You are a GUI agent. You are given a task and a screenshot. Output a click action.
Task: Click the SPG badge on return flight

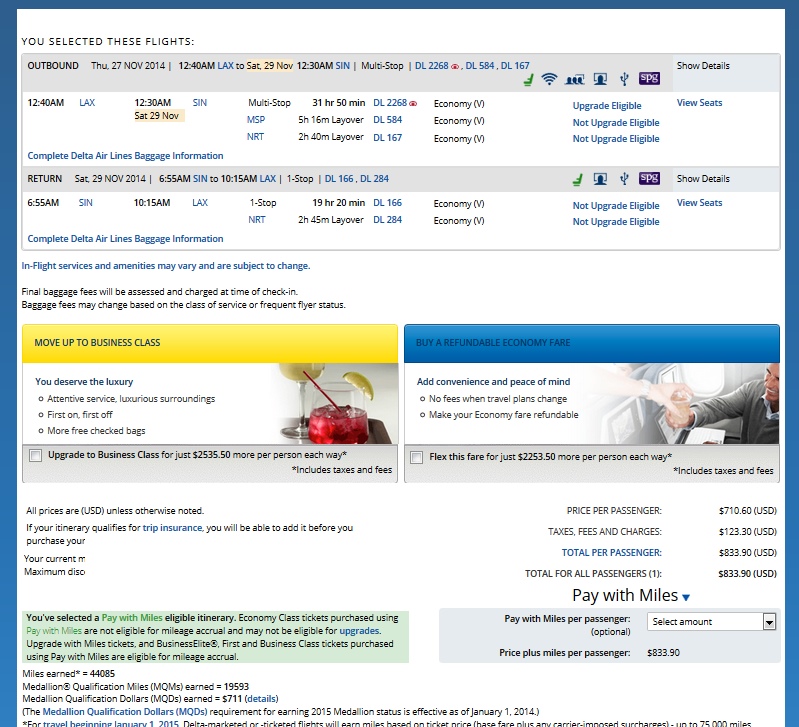[x=649, y=178]
